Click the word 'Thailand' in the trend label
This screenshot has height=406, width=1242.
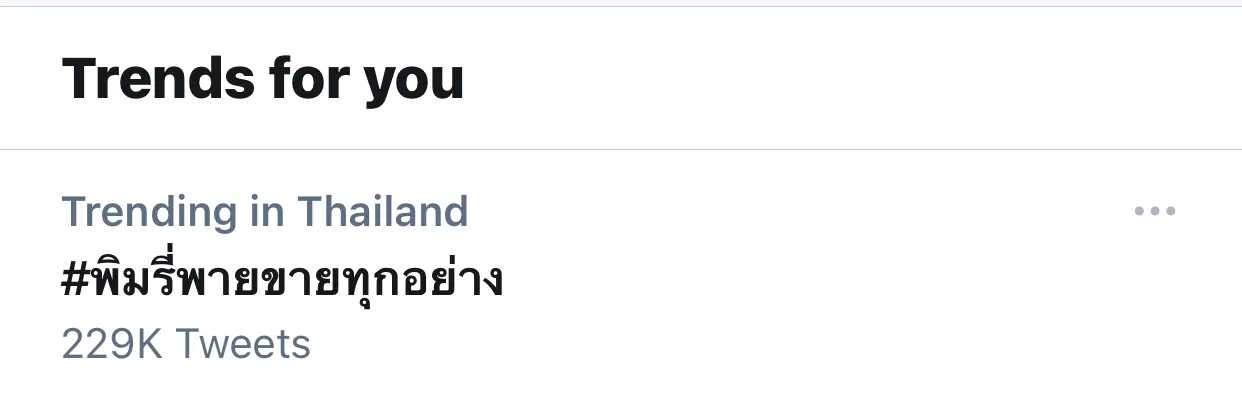tap(383, 211)
